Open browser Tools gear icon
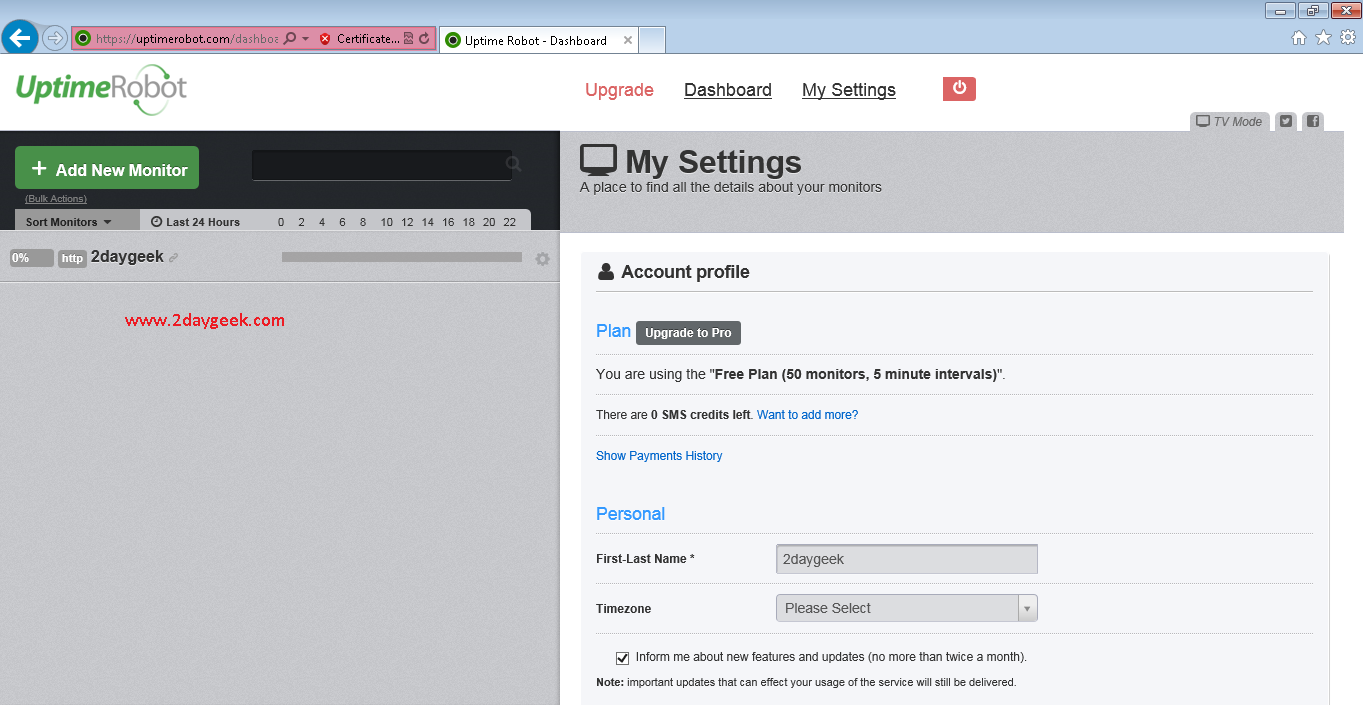1363x705 pixels. [x=1348, y=38]
